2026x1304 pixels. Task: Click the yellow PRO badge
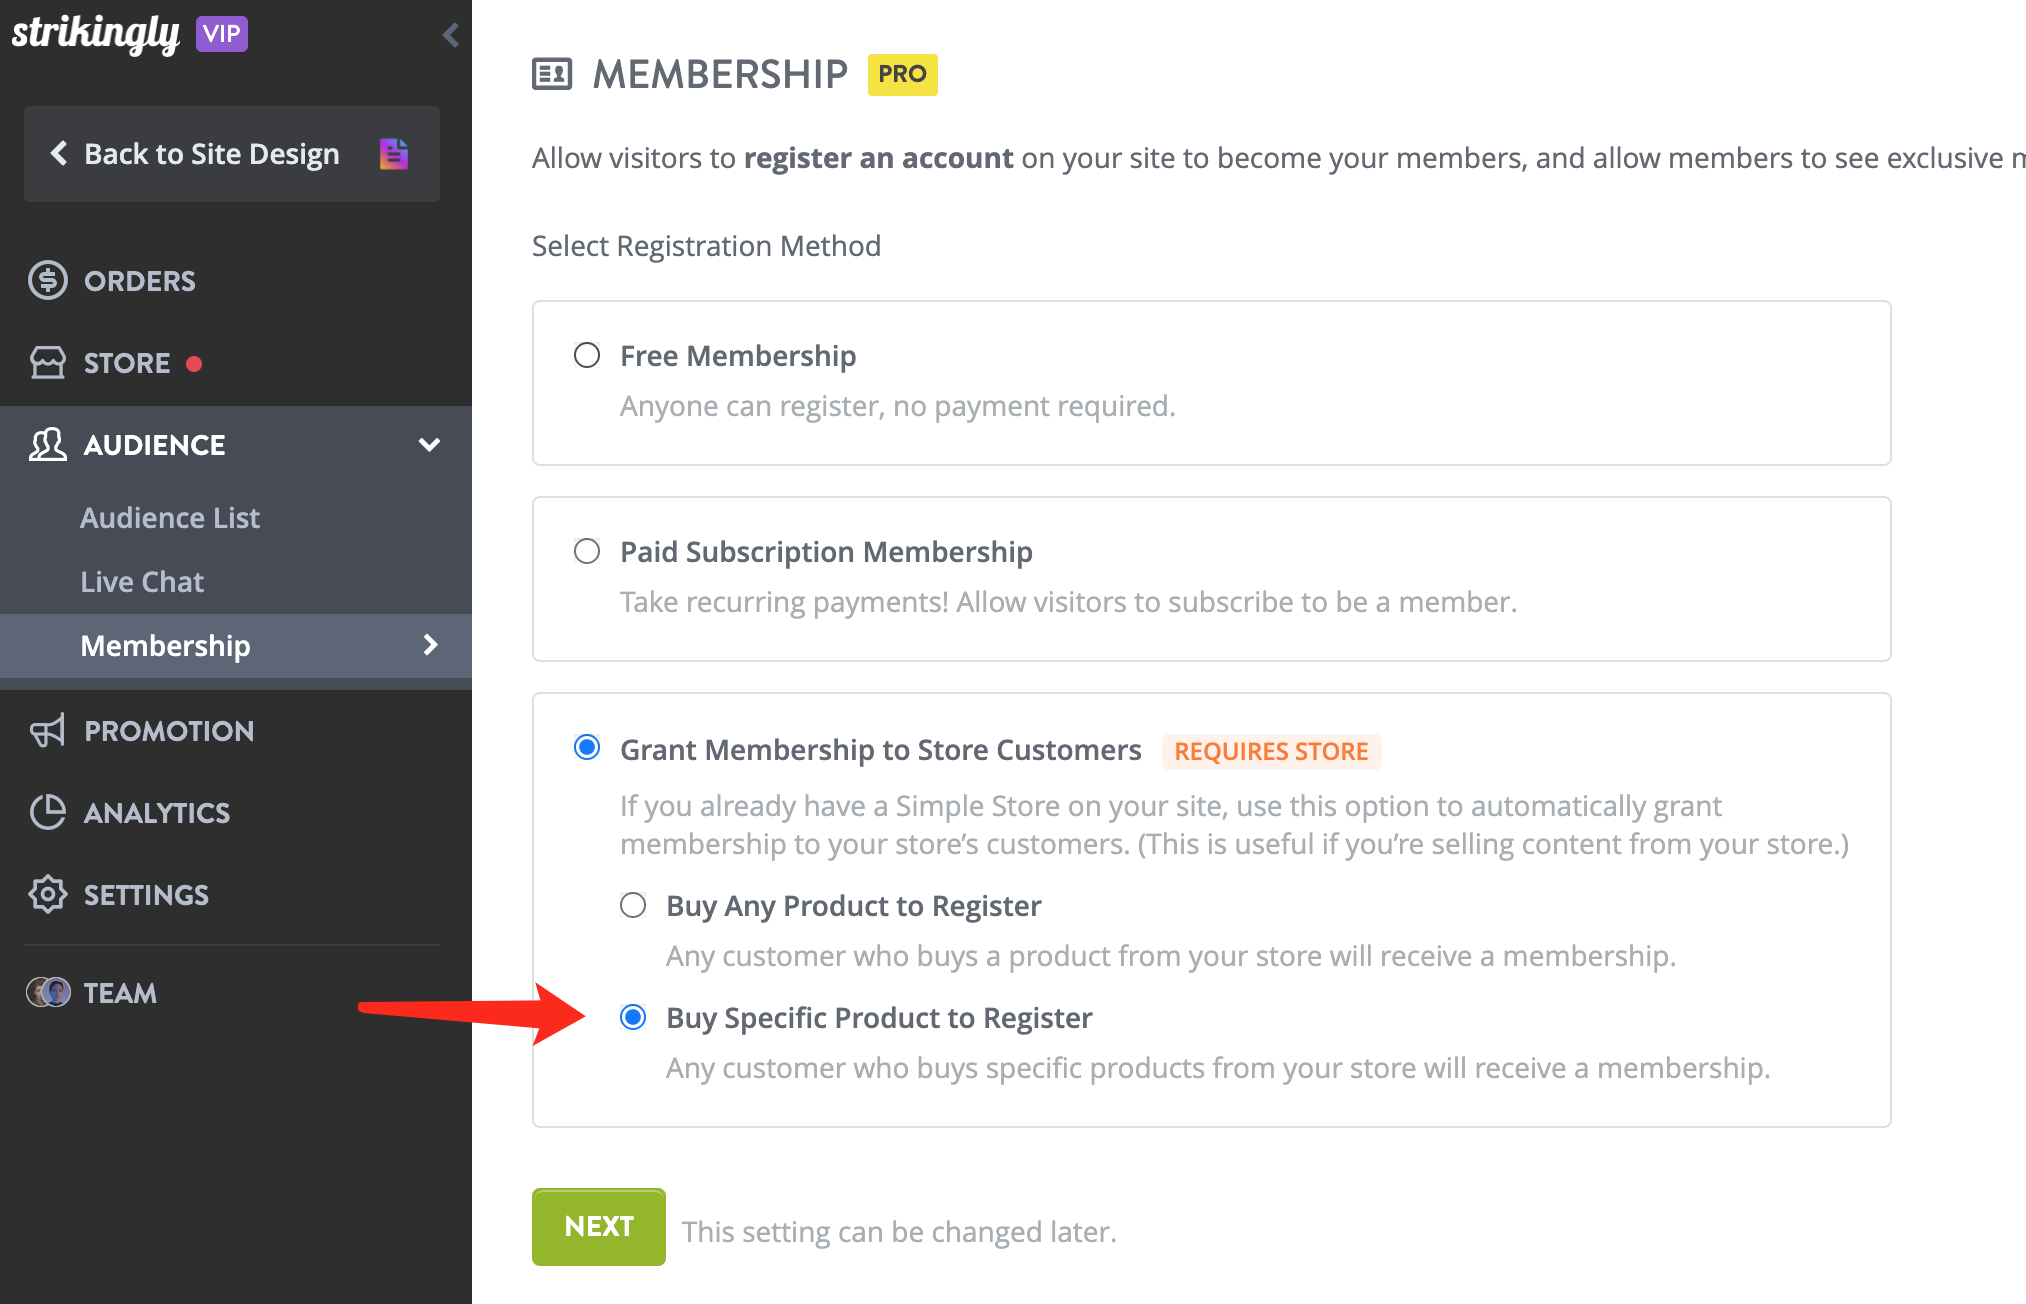[x=902, y=75]
